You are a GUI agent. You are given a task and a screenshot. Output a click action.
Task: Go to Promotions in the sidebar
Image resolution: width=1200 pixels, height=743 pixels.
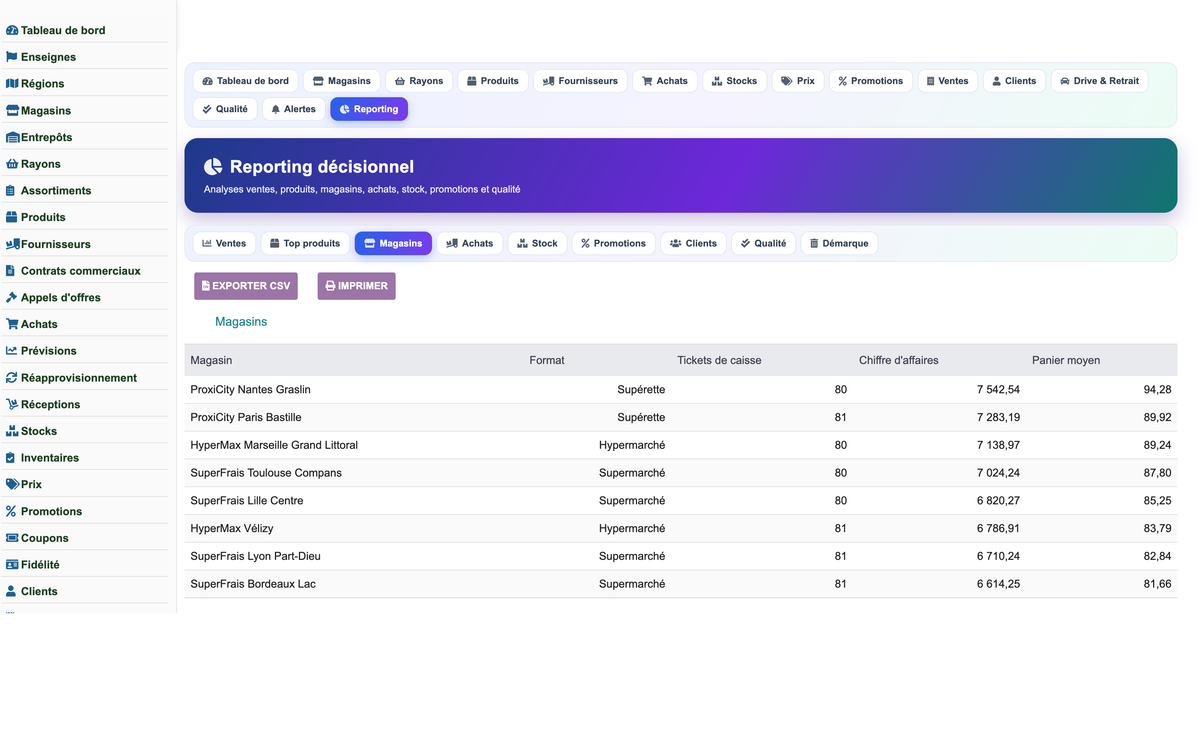point(86,511)
